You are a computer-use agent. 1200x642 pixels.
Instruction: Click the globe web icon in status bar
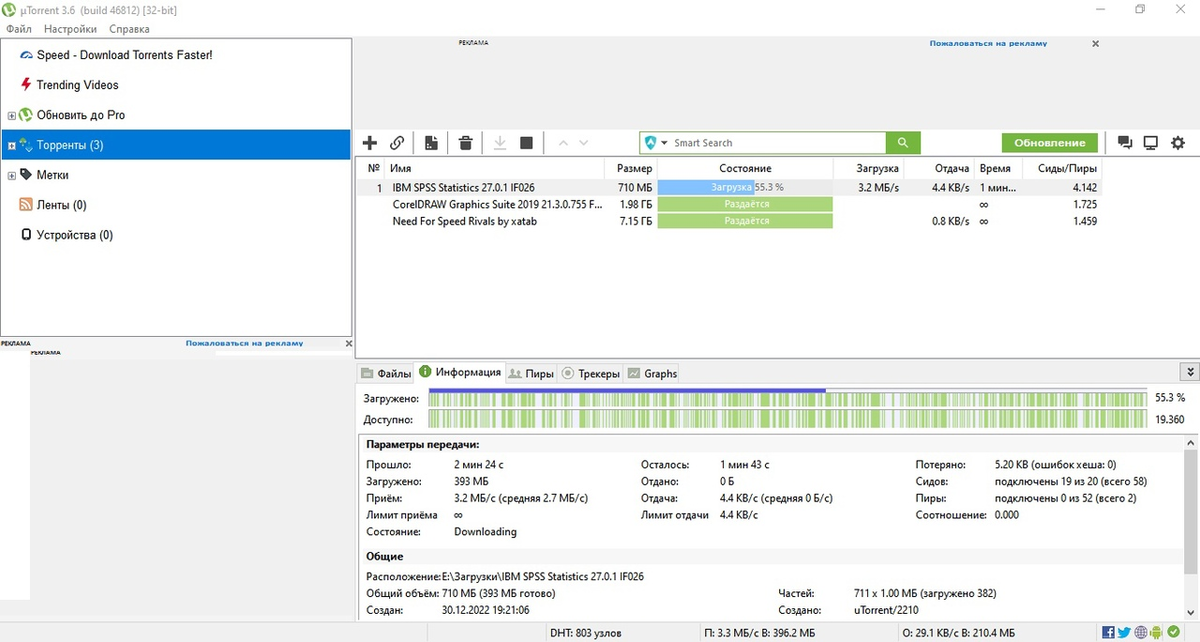coord(1140,632)
